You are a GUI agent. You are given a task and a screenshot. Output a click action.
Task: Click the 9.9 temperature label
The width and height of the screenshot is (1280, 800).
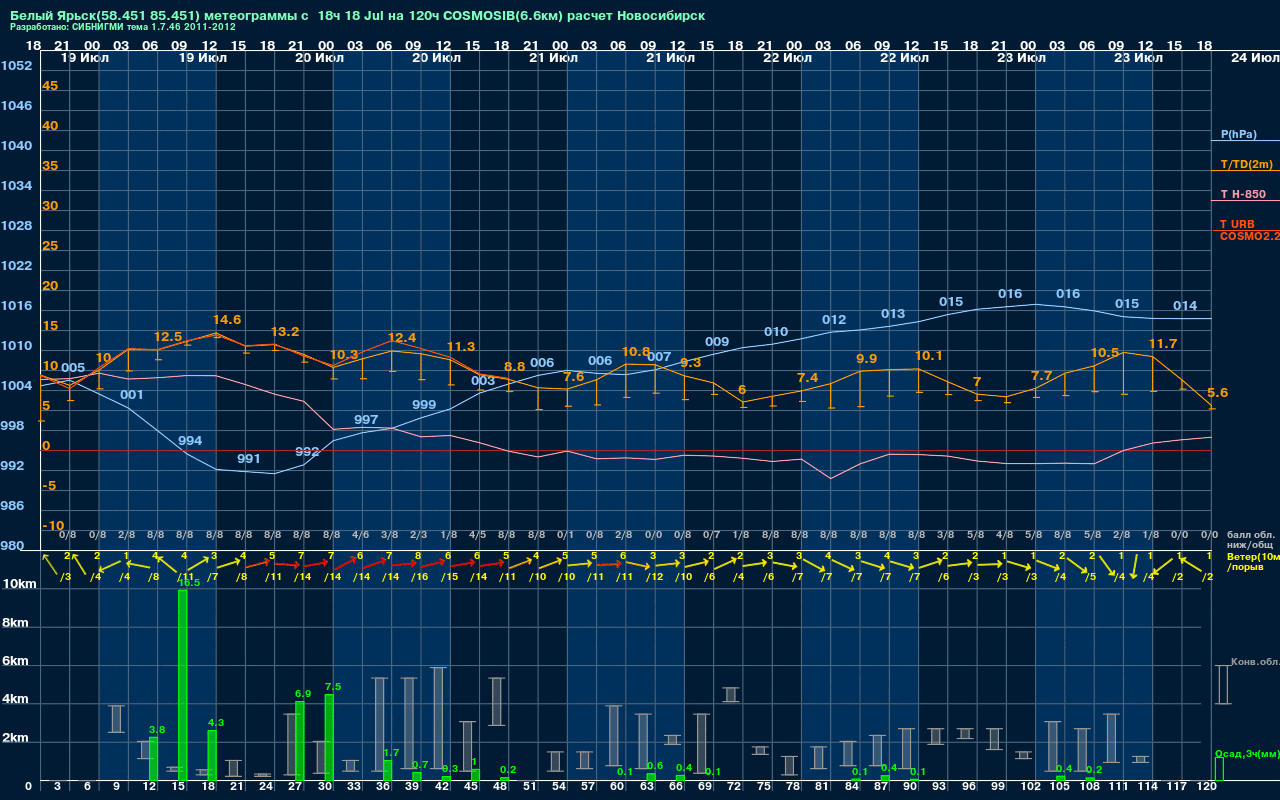pos(867,359)
